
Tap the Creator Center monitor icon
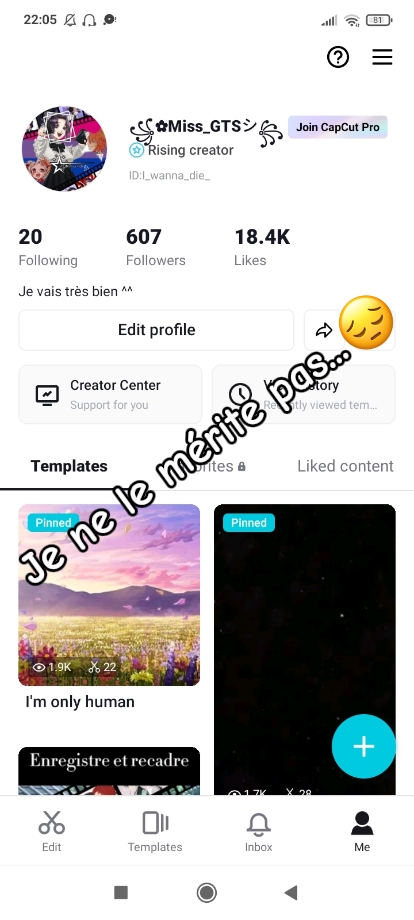pyautogui.click(x=47, y=394)
